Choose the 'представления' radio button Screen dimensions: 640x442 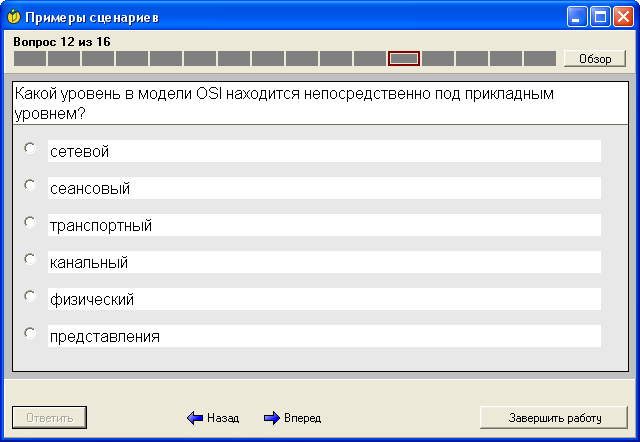(30, 333)
